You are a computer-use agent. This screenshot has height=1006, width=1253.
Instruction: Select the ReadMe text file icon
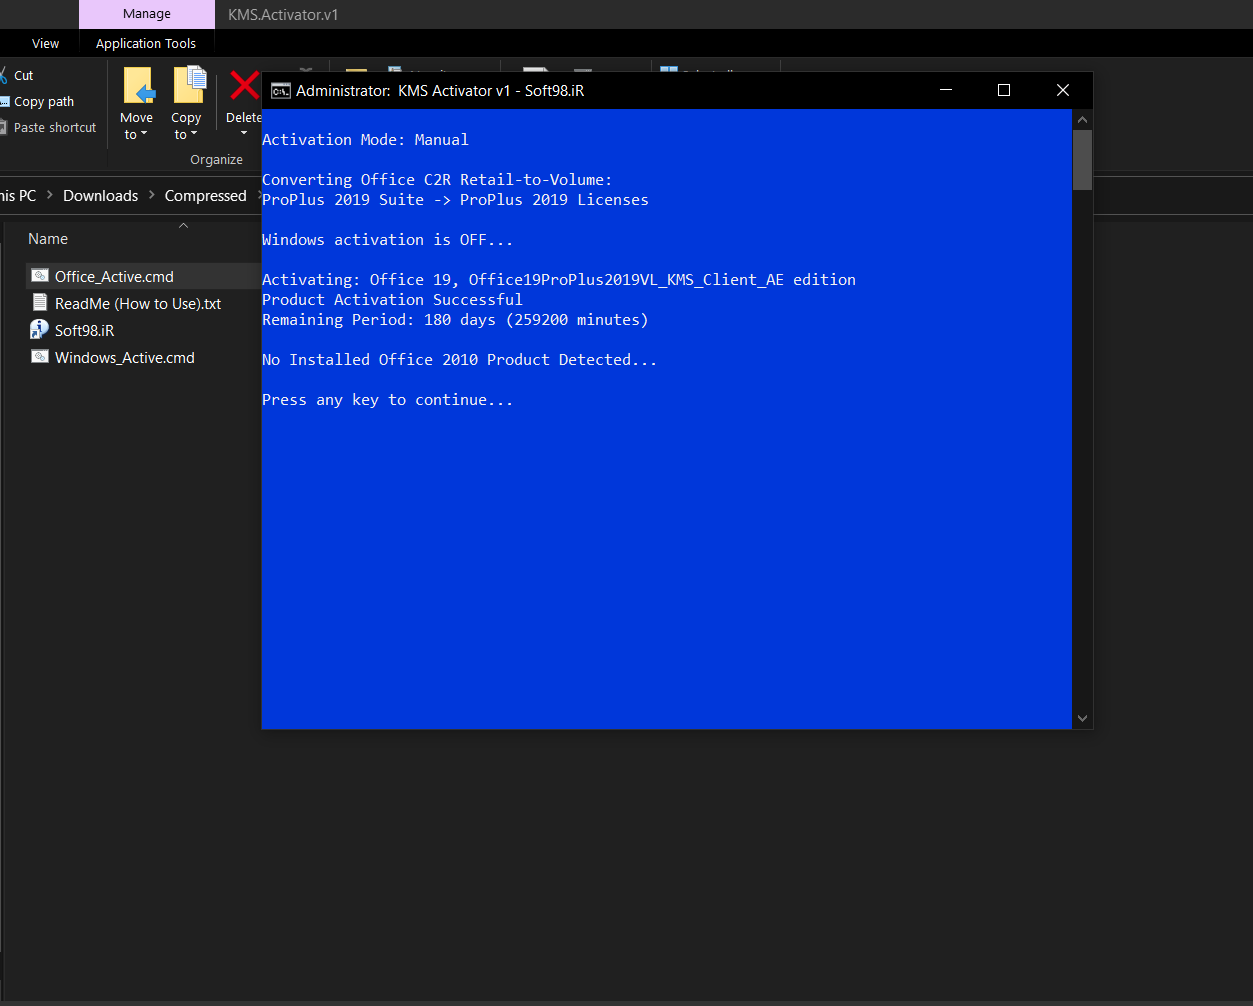pyautogui.click(x=40, y=303)
